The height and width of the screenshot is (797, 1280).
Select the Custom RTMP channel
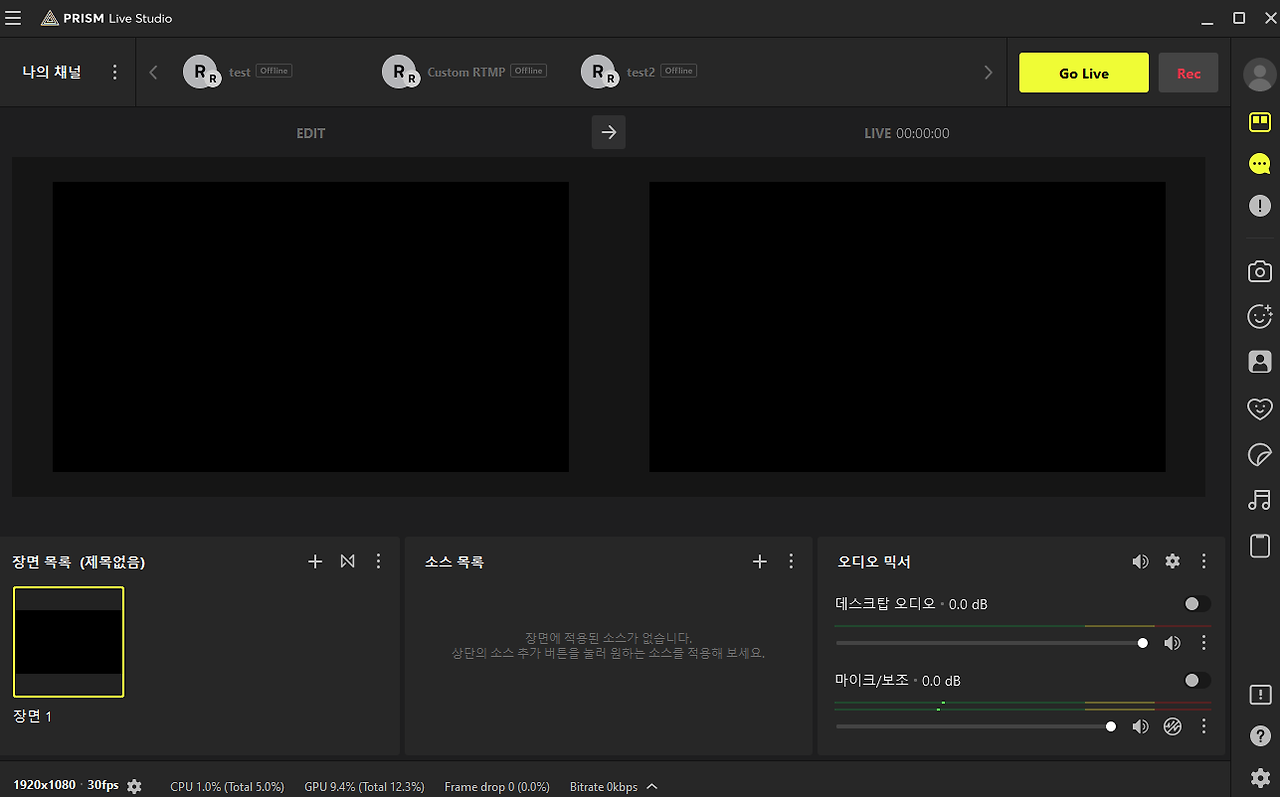(x=464, y=72)
